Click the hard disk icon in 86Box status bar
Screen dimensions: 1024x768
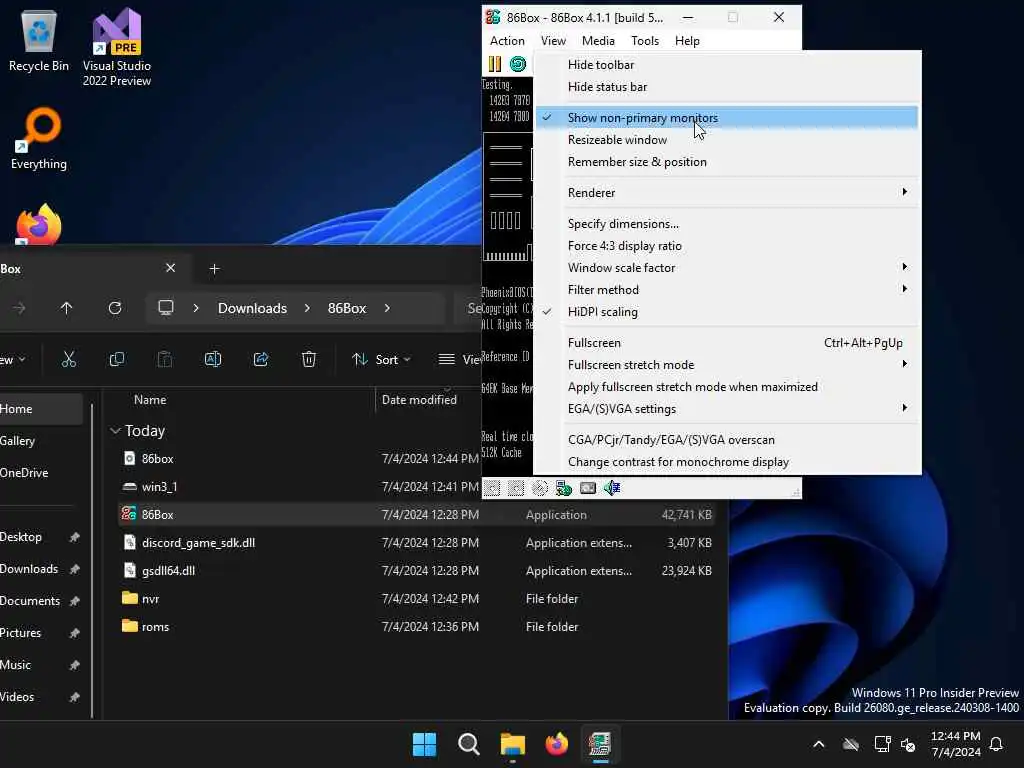tap(588, 487)
